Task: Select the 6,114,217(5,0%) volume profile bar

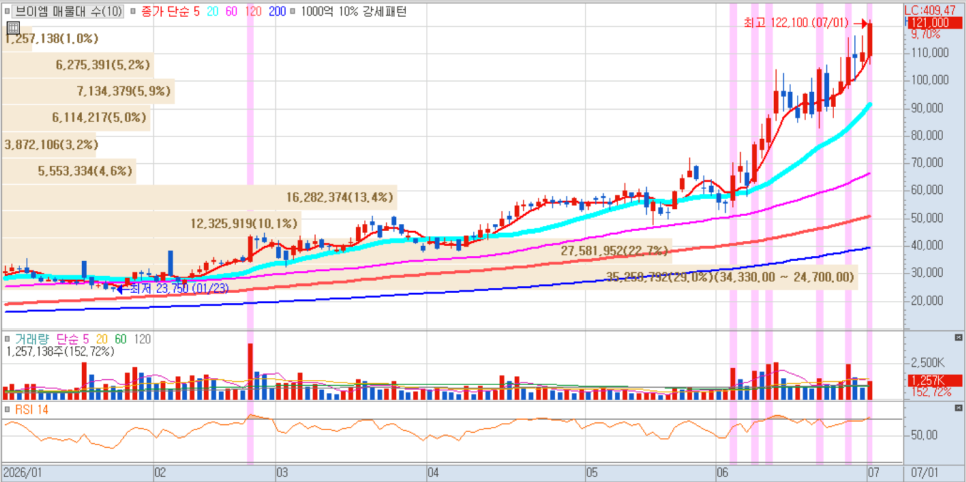Action: point(76,118)
